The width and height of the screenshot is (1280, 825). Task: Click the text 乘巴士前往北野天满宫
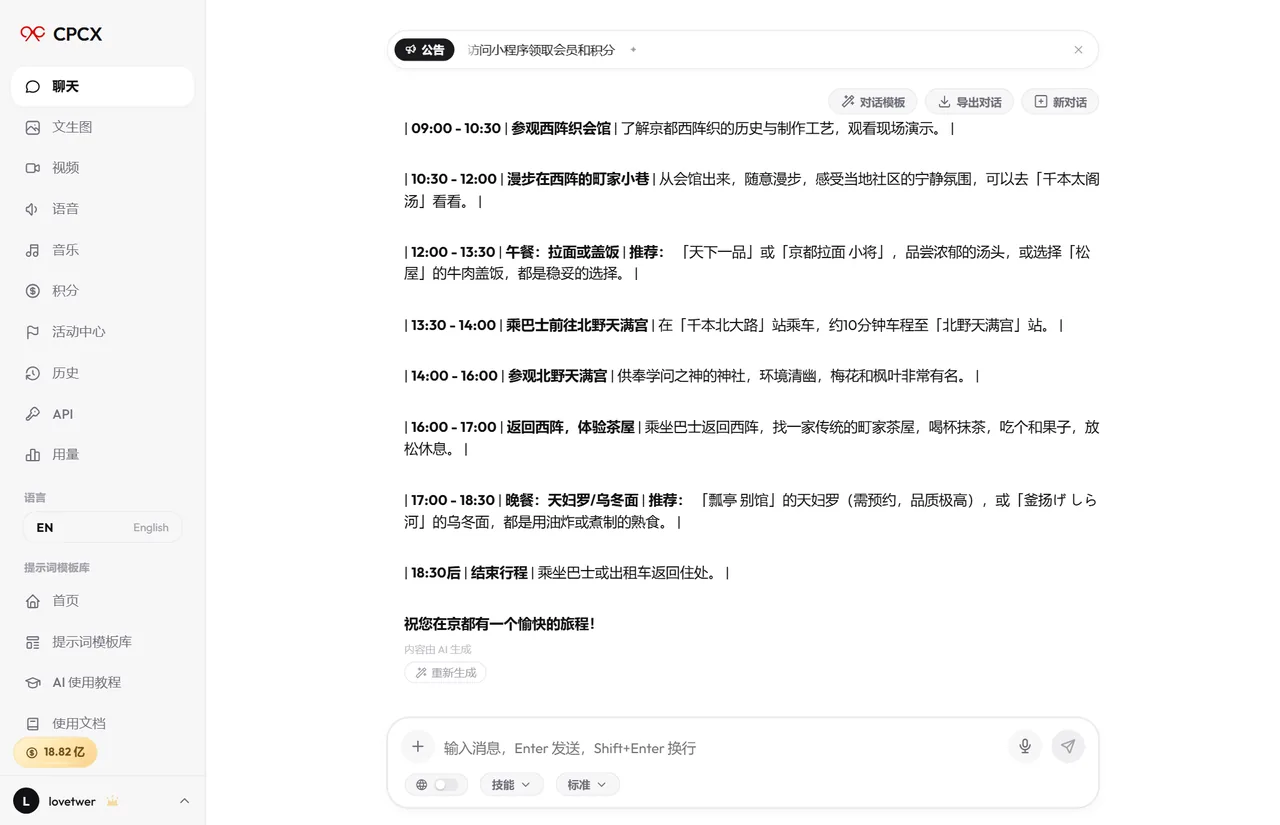pos(577,325)
